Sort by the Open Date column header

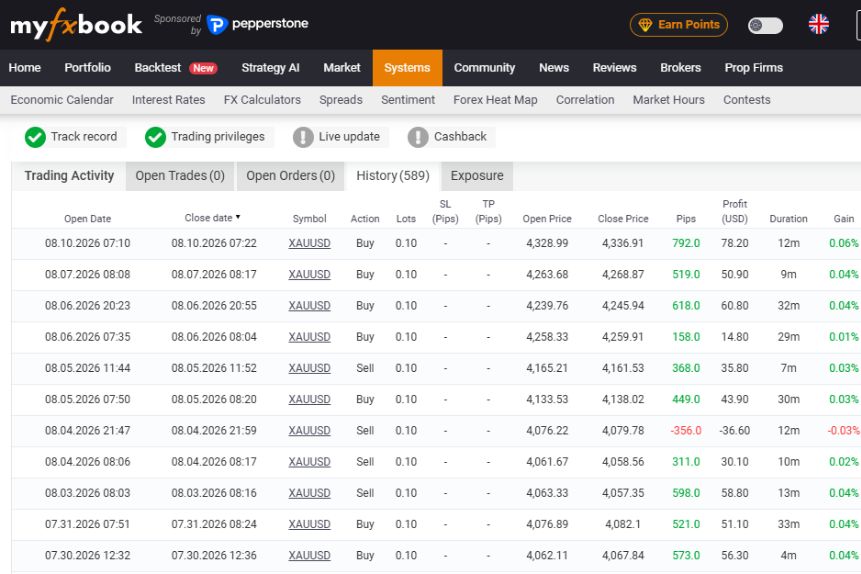pyautogui.click(x=87, y=219)
